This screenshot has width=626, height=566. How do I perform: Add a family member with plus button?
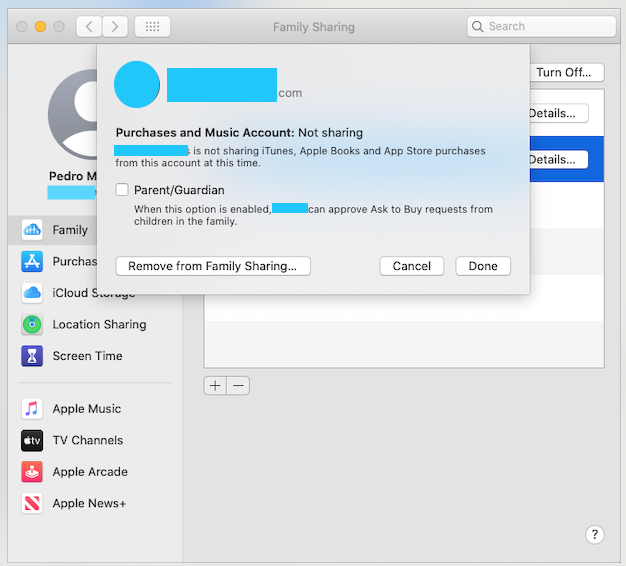pos(215,386)
